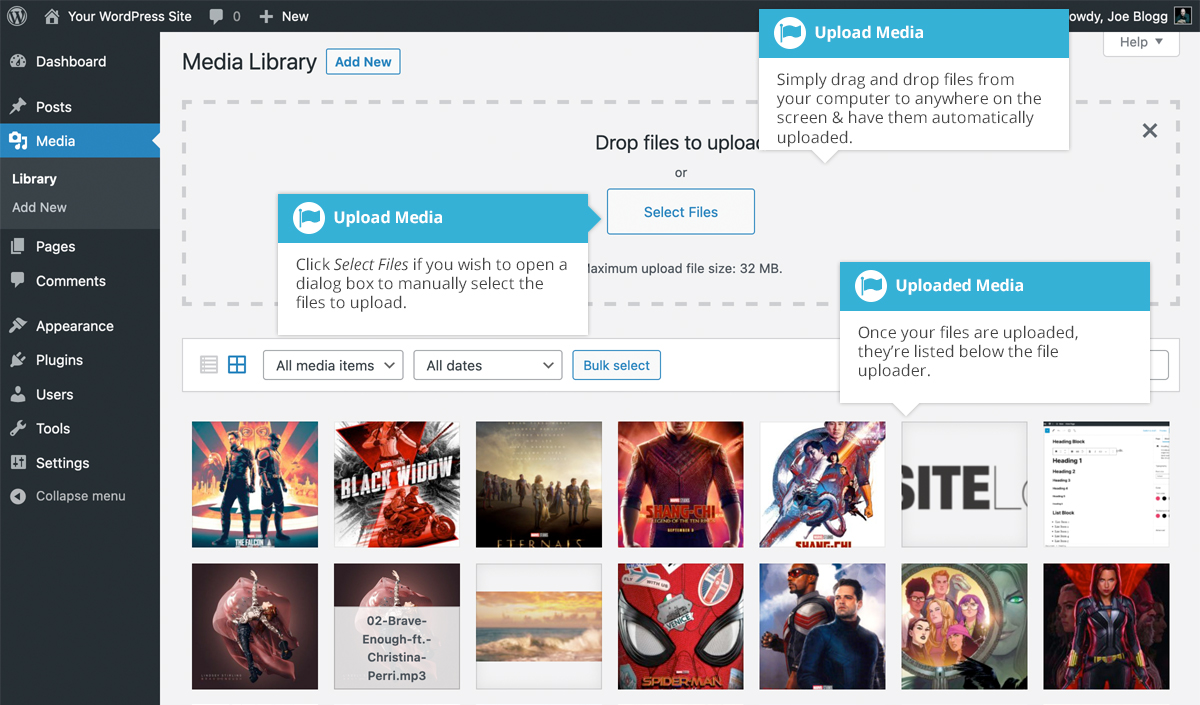Open Comments in the sidebar

click(80, 281)
